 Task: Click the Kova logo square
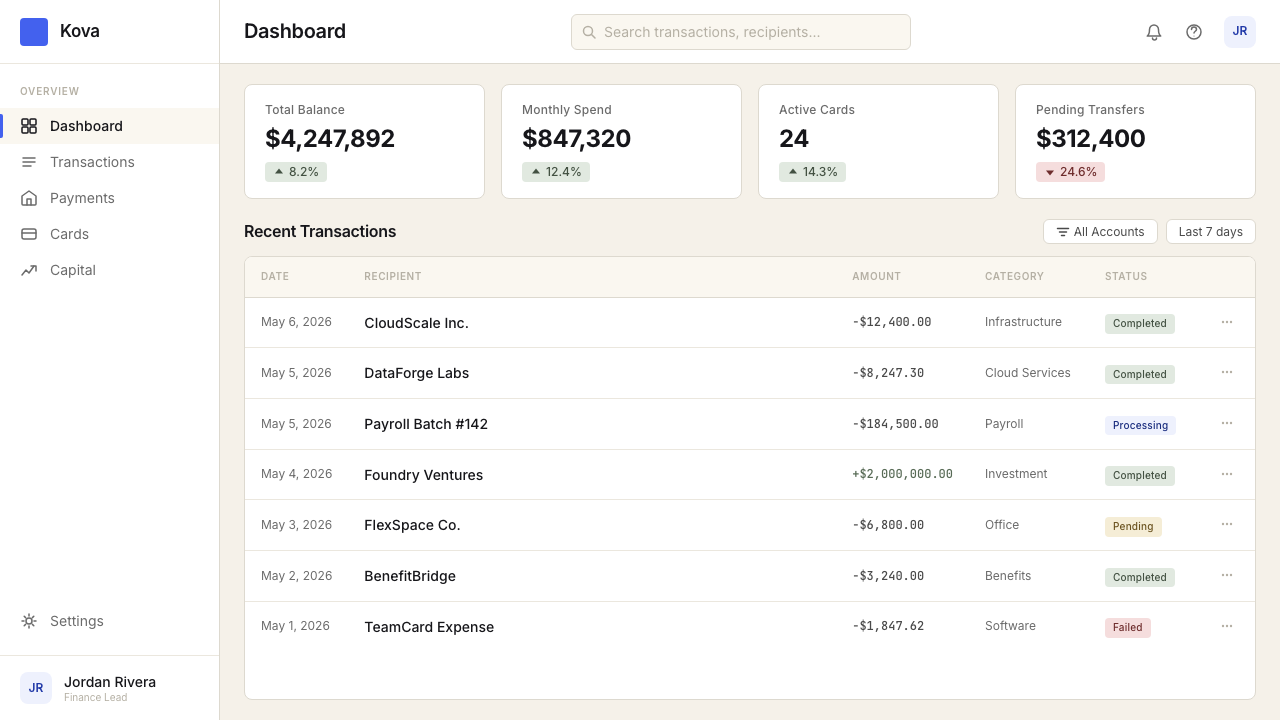[x=34, y=32]
